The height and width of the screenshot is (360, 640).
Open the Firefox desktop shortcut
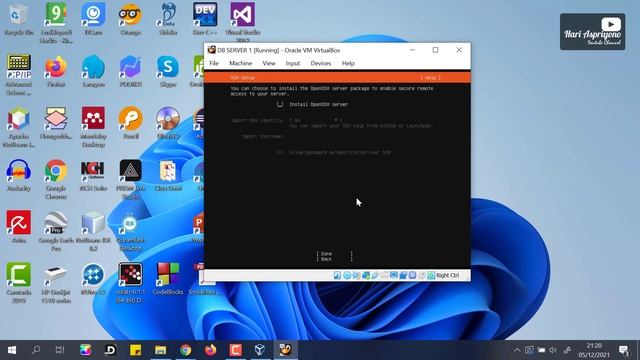[x=56, y=72]
